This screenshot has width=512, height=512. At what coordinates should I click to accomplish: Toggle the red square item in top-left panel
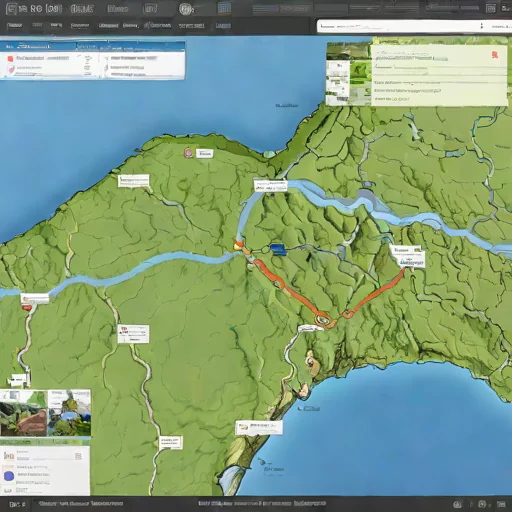click(10, 58)
